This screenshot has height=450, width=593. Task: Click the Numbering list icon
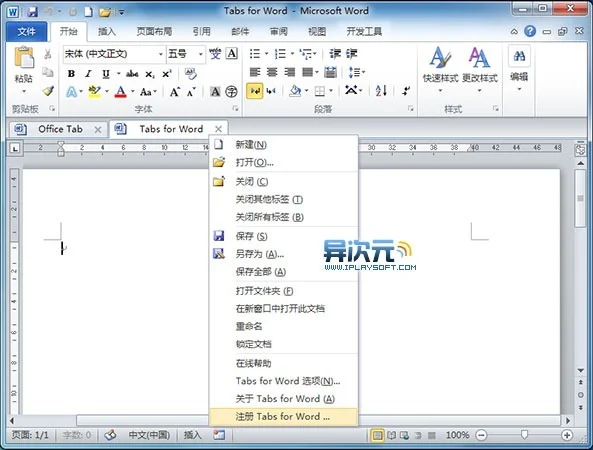280,54
